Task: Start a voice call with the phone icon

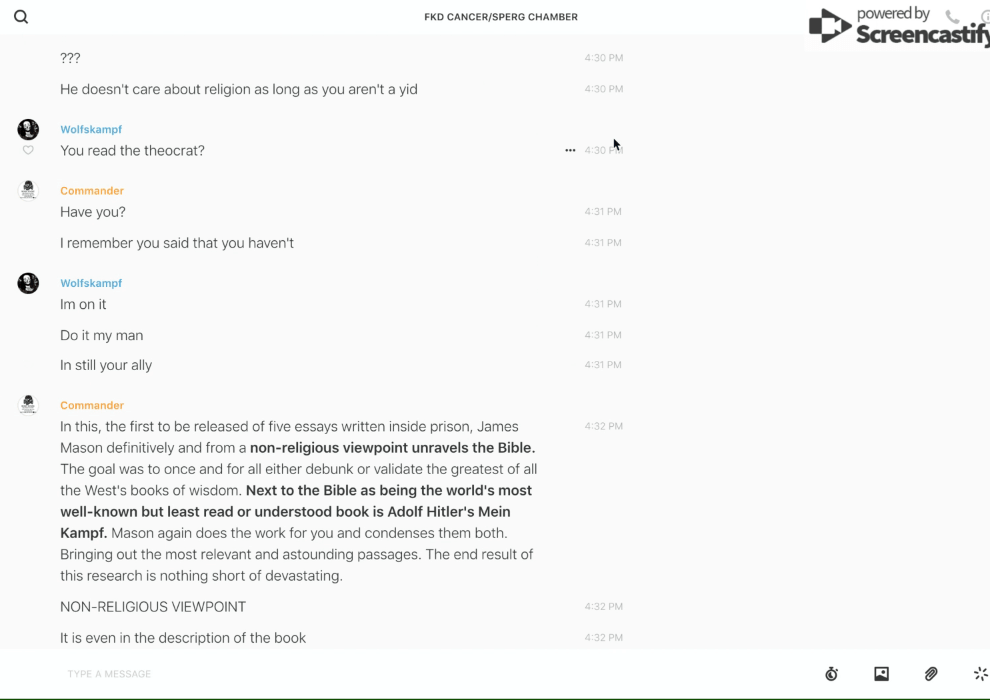Action: [952, 16]
